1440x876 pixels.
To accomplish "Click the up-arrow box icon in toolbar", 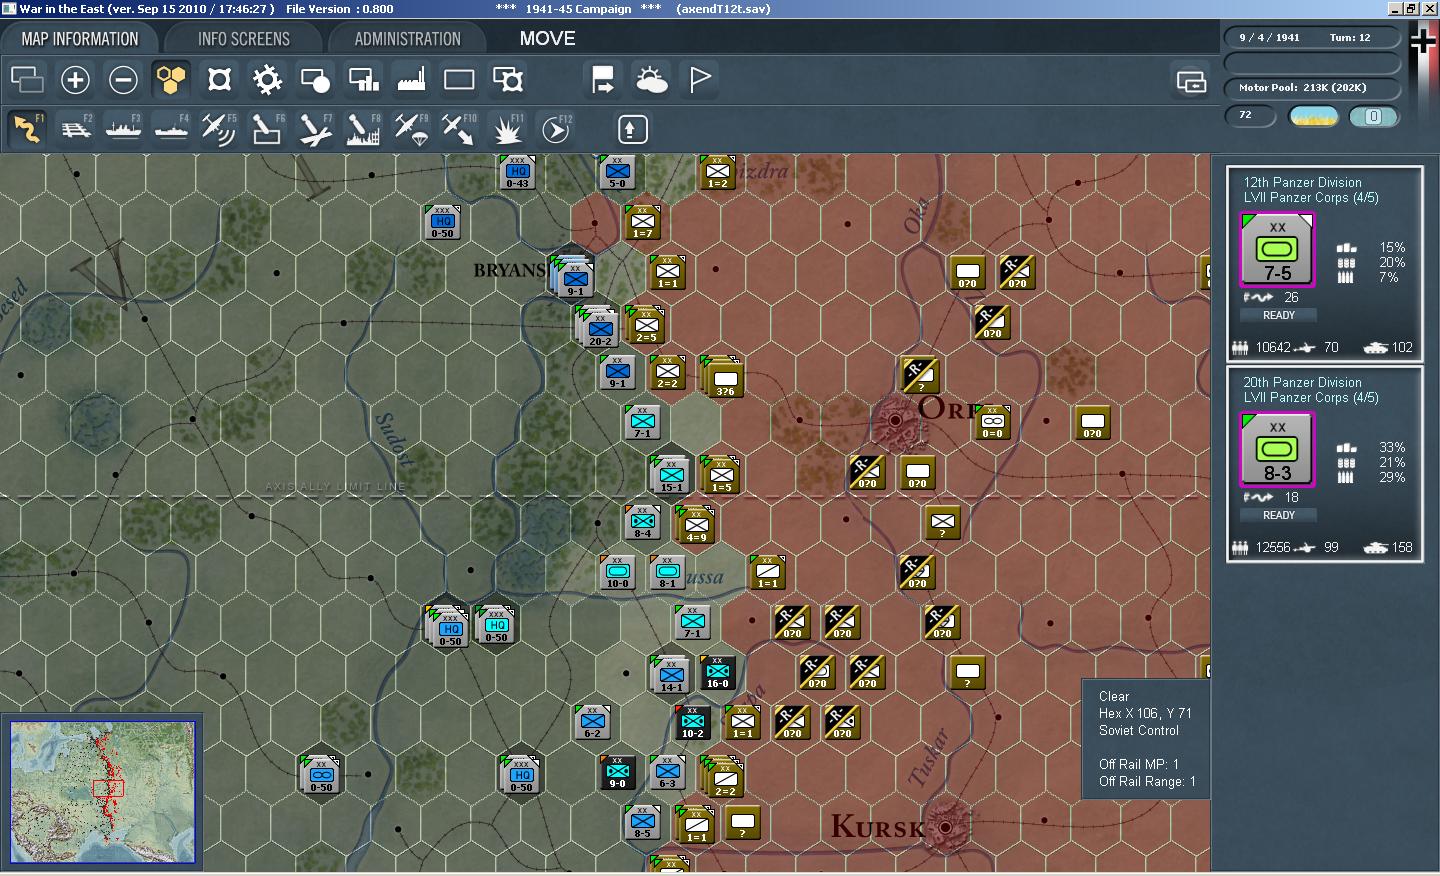I will point(631,129).
